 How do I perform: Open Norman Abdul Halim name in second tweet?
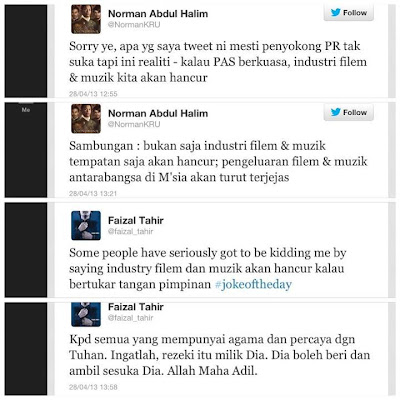point(158,113)
